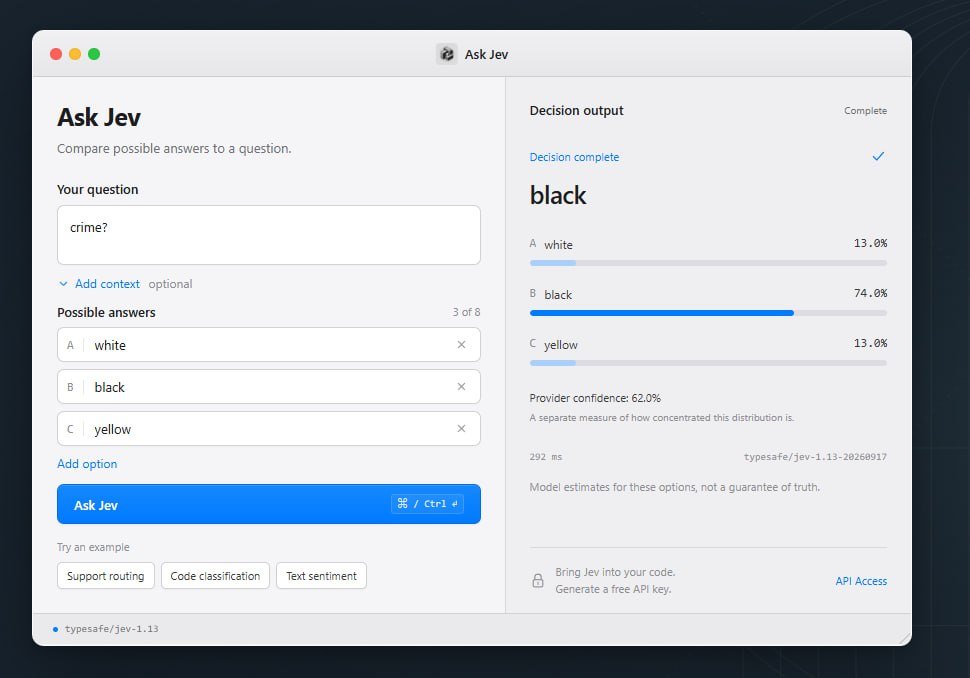Click the Ask Jev app logo icon
The image size is (970, 678).
(446, 54)
